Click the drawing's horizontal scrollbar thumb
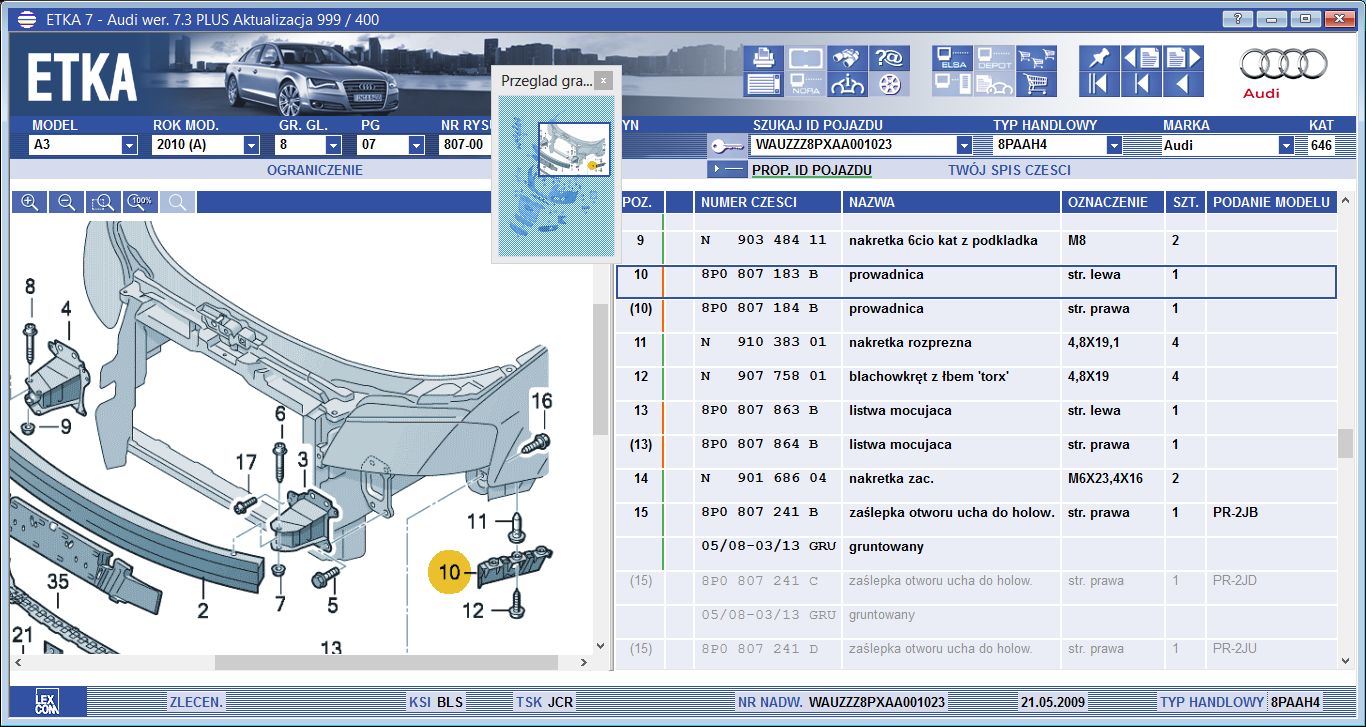This screenshot has height=727, width=1366. point(386,662)
